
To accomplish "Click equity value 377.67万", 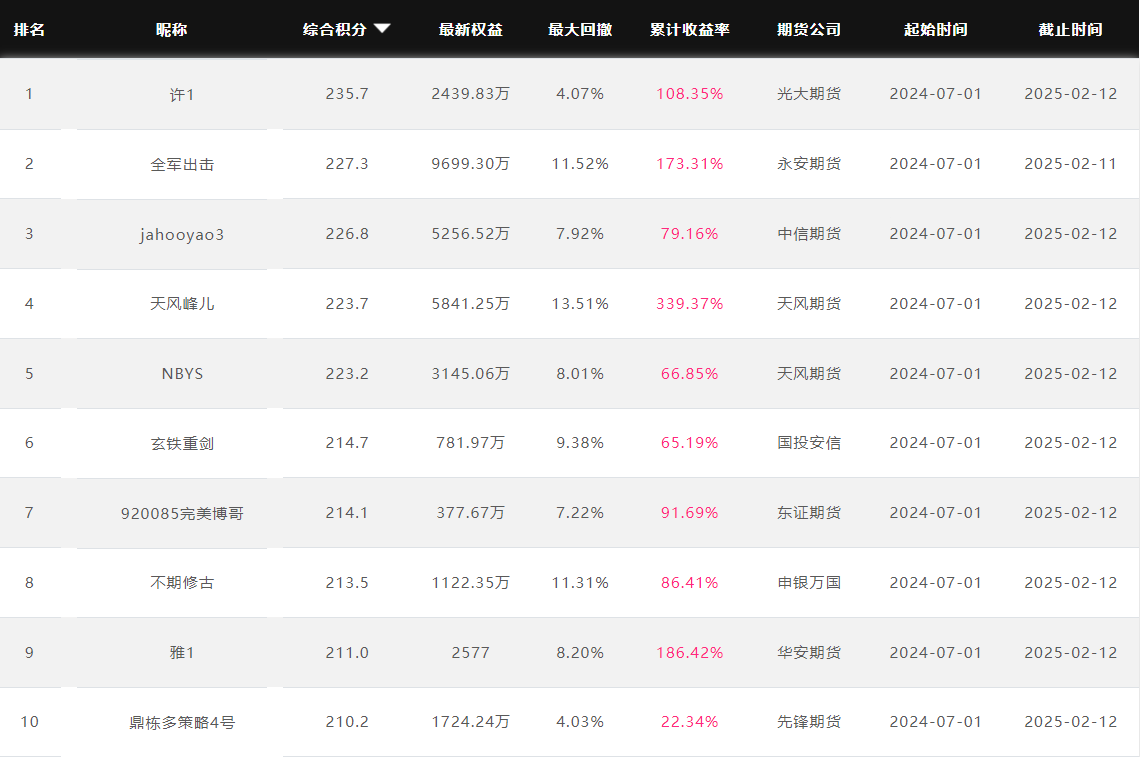I will [x=470, y=513].
